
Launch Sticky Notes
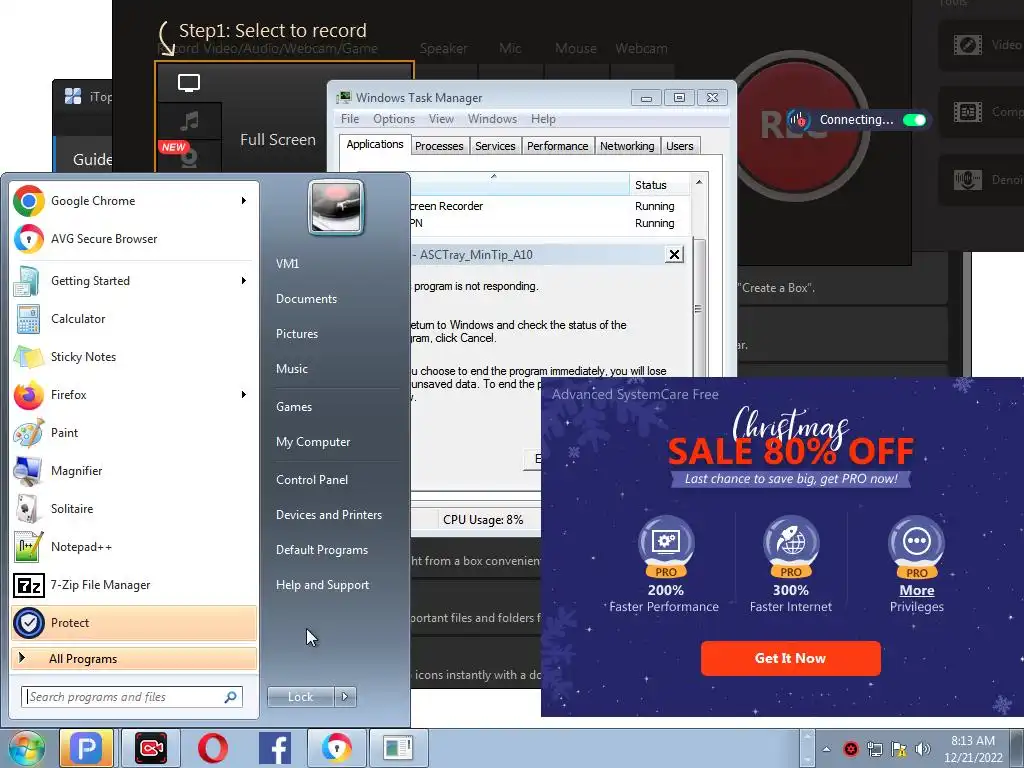coord(134,357)
